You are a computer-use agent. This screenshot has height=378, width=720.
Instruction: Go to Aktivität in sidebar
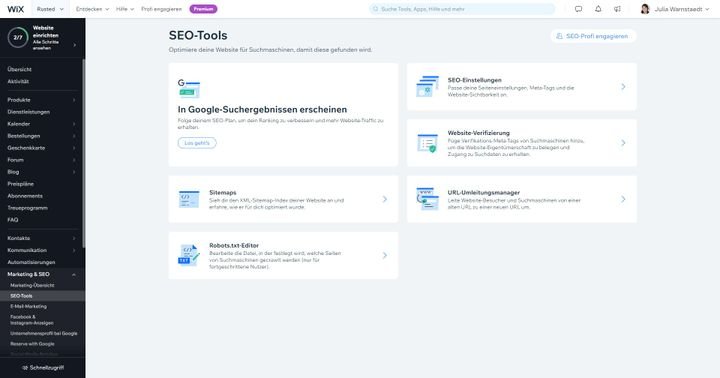coord(18,81)
